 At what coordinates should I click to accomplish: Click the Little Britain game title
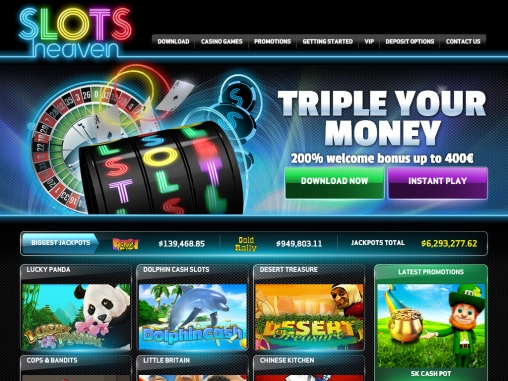tap(166, 360)
